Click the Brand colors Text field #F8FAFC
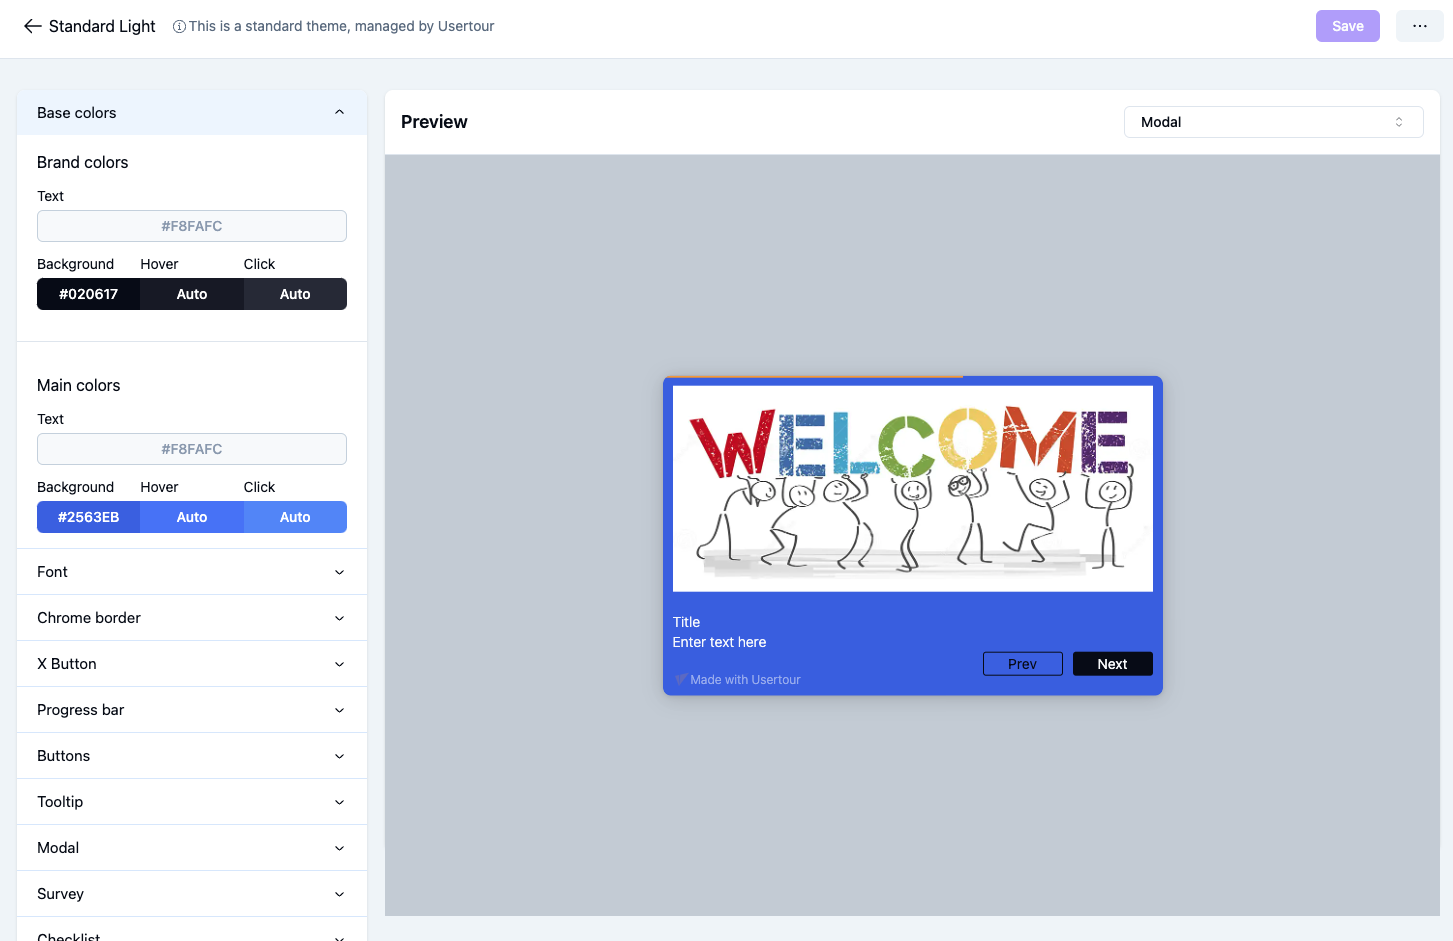The height and width of the screenshot is (941, 1453). point(192,226)
